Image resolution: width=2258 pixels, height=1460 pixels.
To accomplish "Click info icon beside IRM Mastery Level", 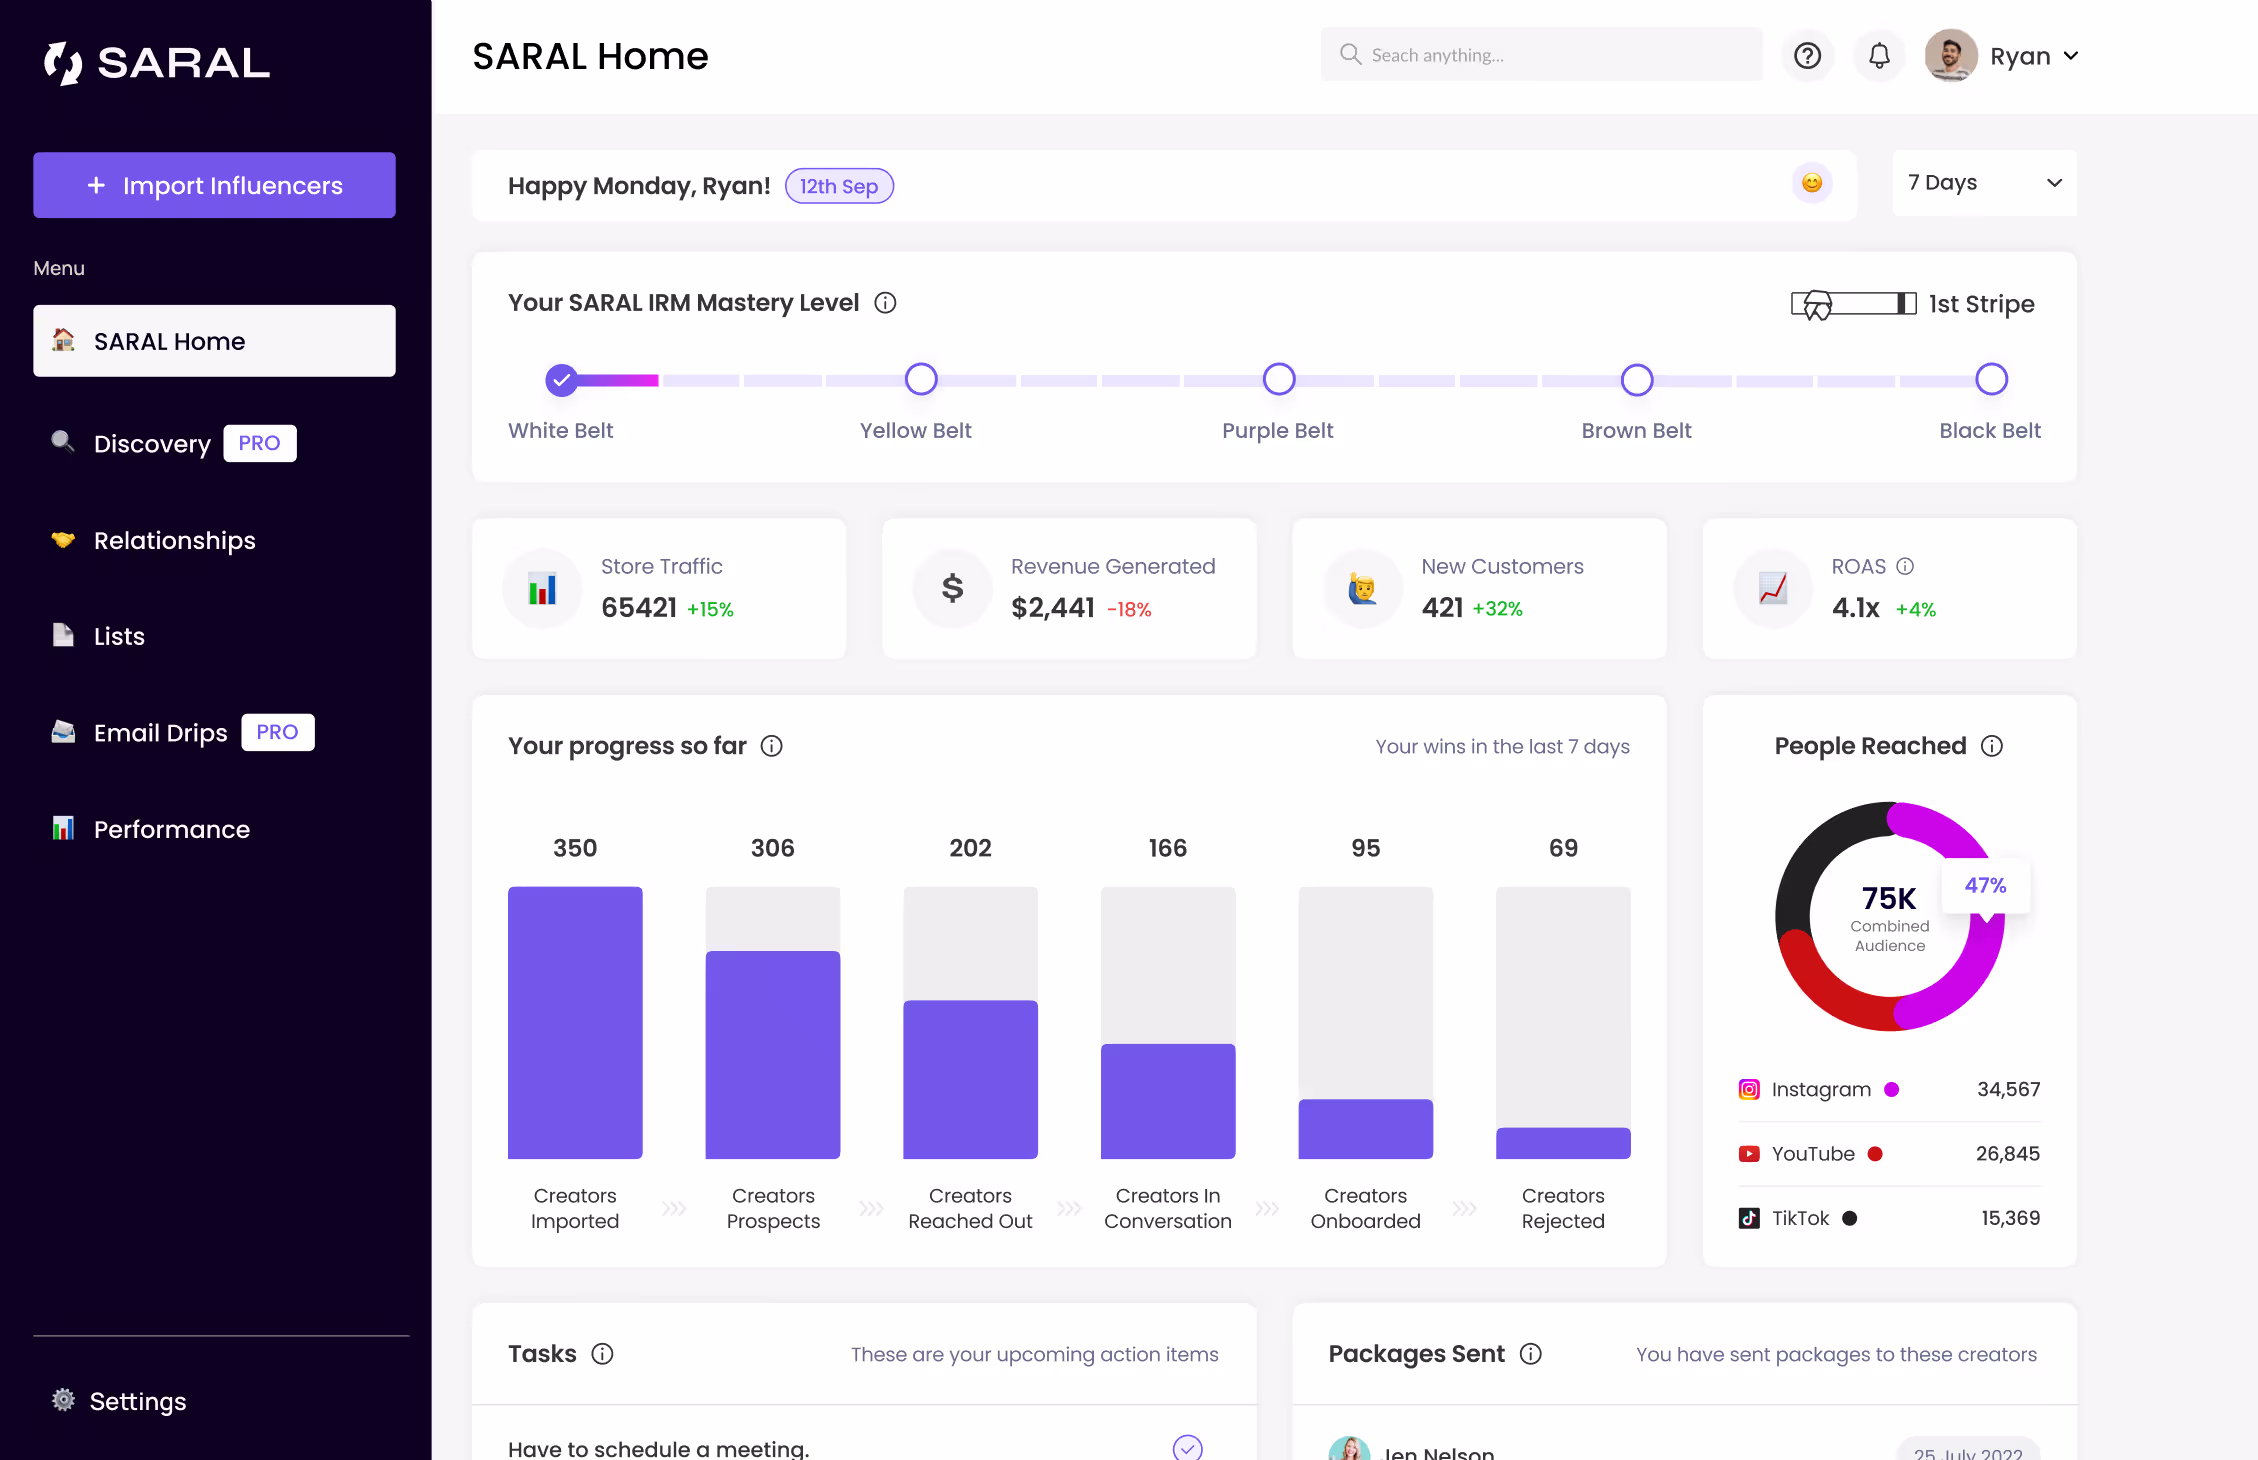I will click(x=885, y=303).
